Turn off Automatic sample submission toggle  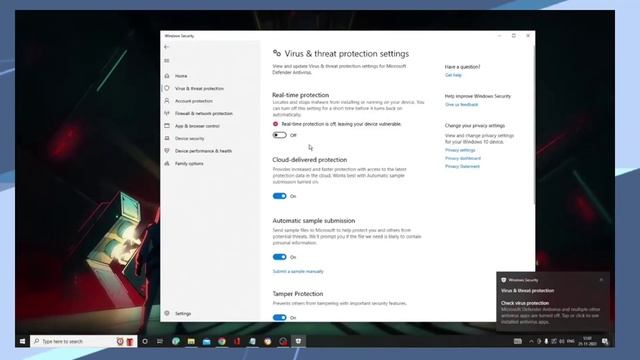pyautogui.click(x=280, y=257)
